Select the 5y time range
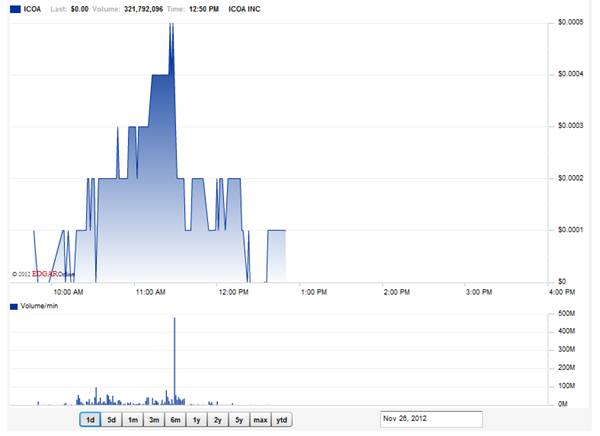Viewport: 600px width, 436px height. (239, 420)
